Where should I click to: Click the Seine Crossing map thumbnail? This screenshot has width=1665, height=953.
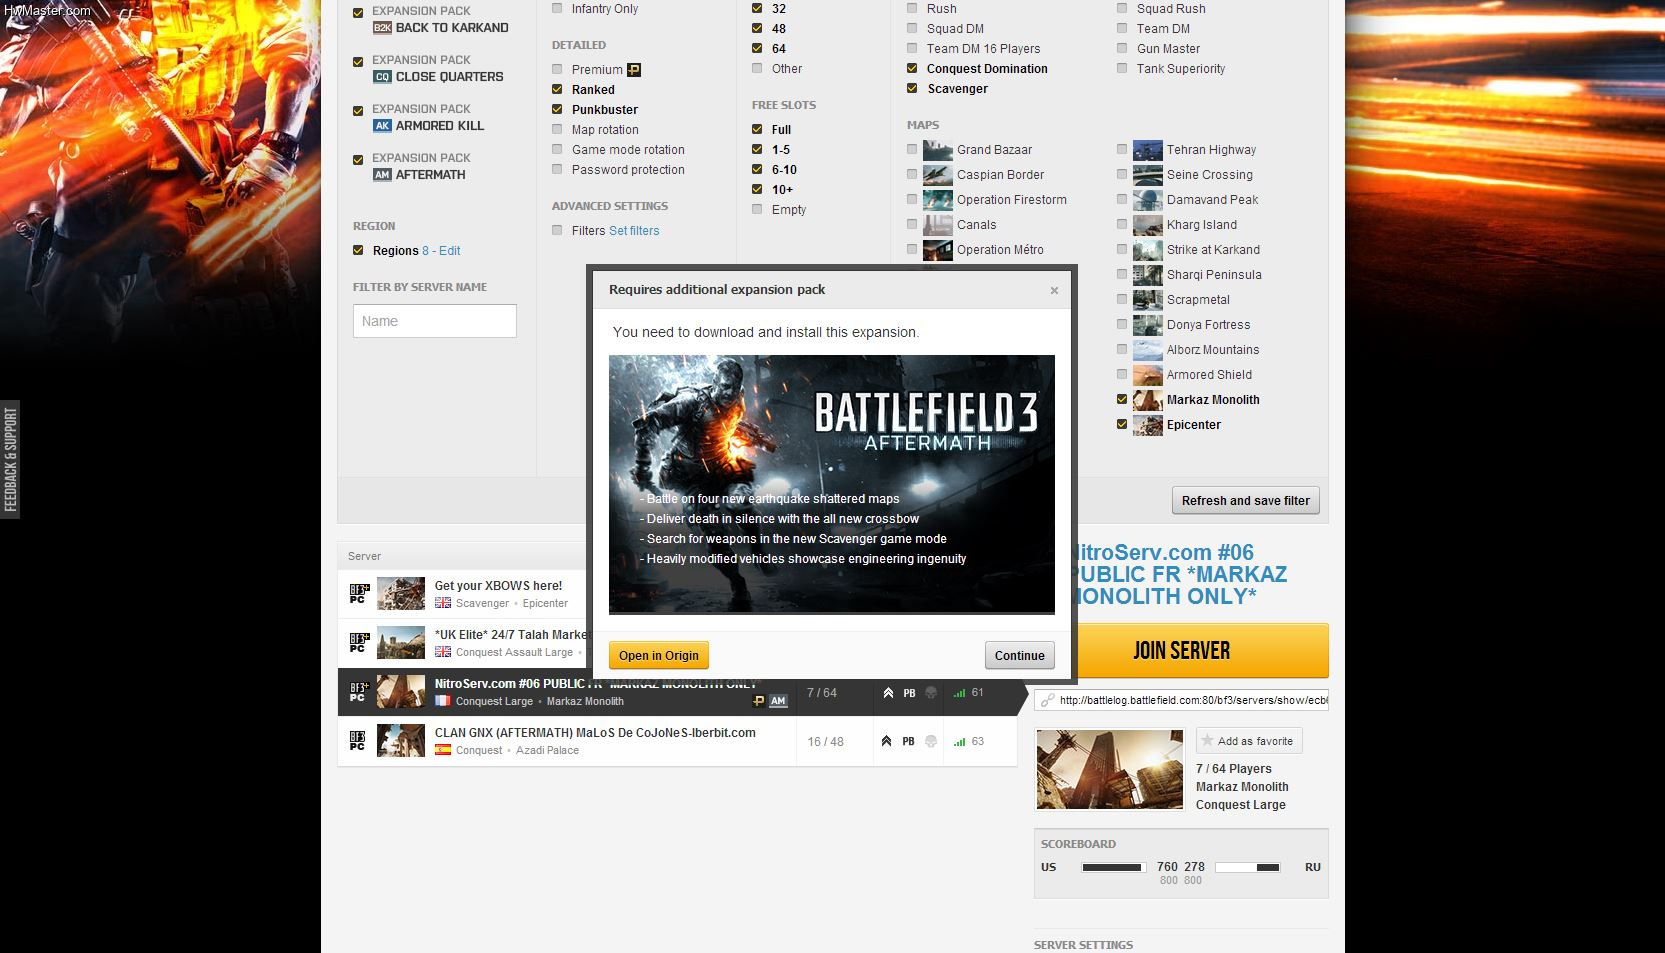[x=1148, y=175]
